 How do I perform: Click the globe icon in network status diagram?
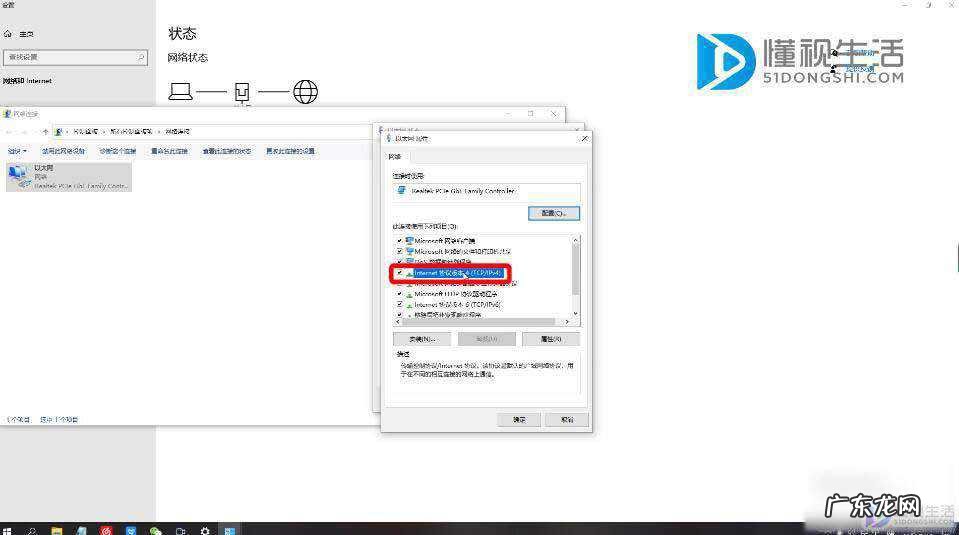tap(305, 92)
